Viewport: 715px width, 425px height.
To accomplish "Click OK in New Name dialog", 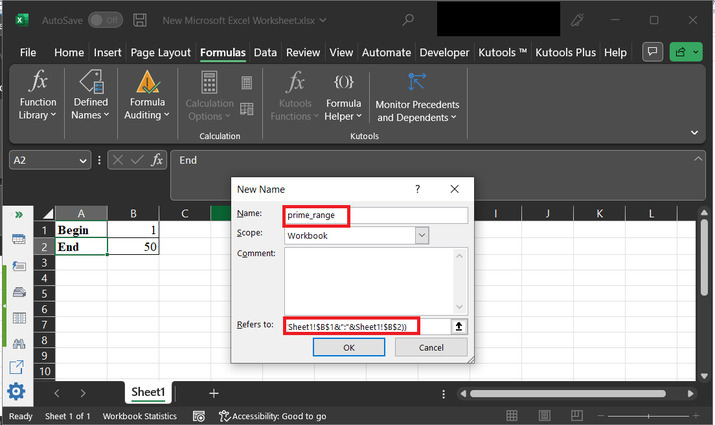I will click(349, 347).
